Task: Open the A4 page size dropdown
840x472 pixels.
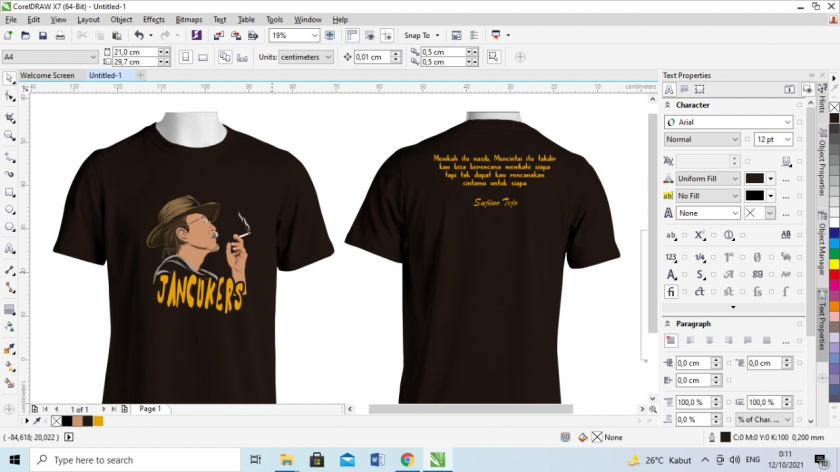Action: 93,57
